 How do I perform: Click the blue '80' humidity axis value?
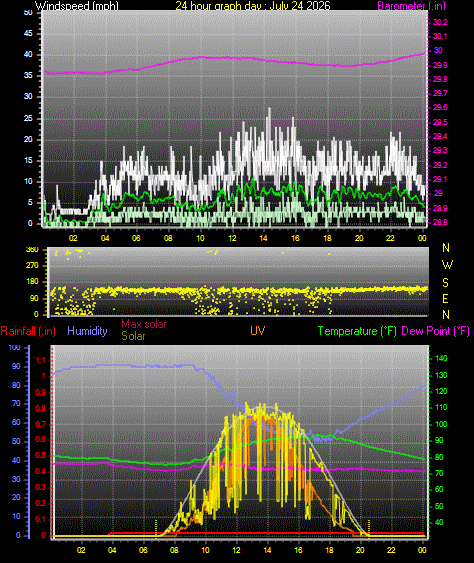tap(16, 386)
